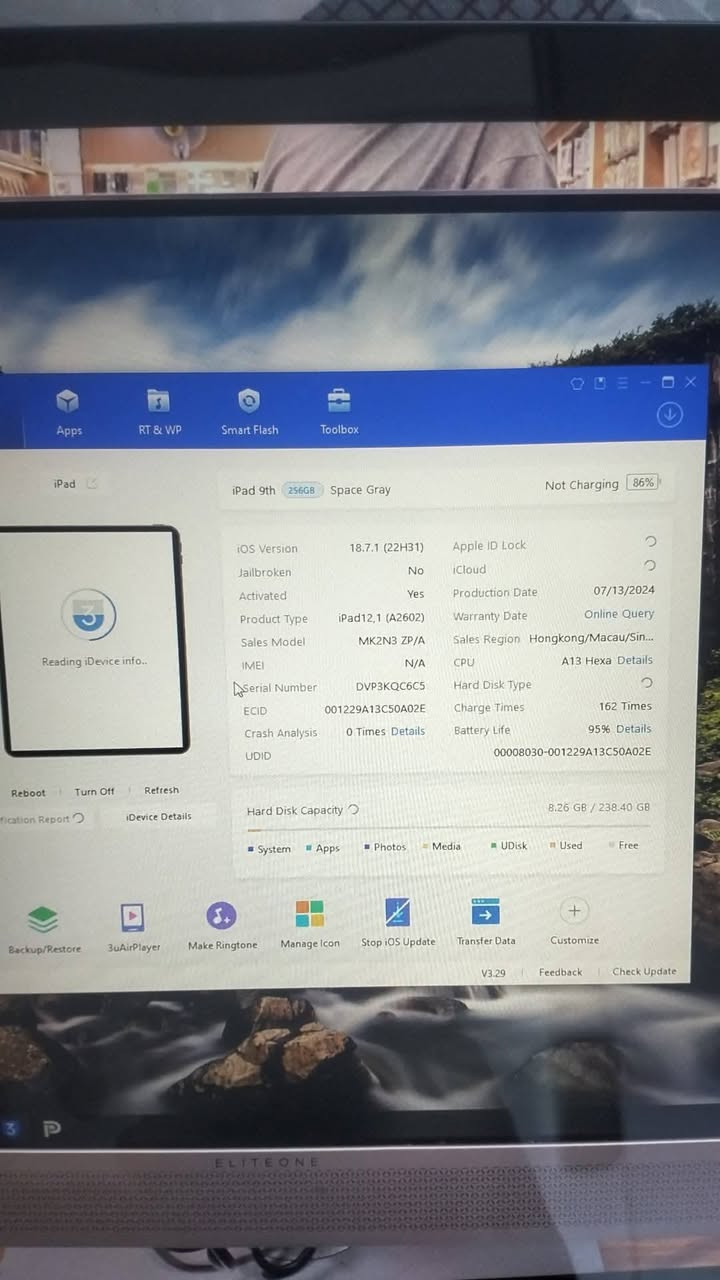Edit the iPad device name
The height and width of the screenshot is (1280, 720).
[92, 484]
